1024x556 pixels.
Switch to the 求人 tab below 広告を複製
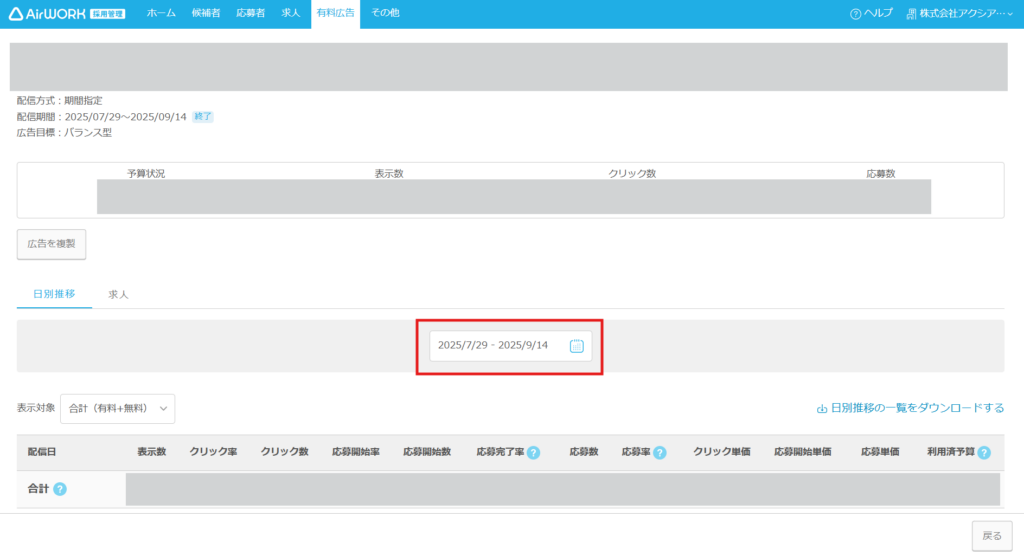point(118,295)
